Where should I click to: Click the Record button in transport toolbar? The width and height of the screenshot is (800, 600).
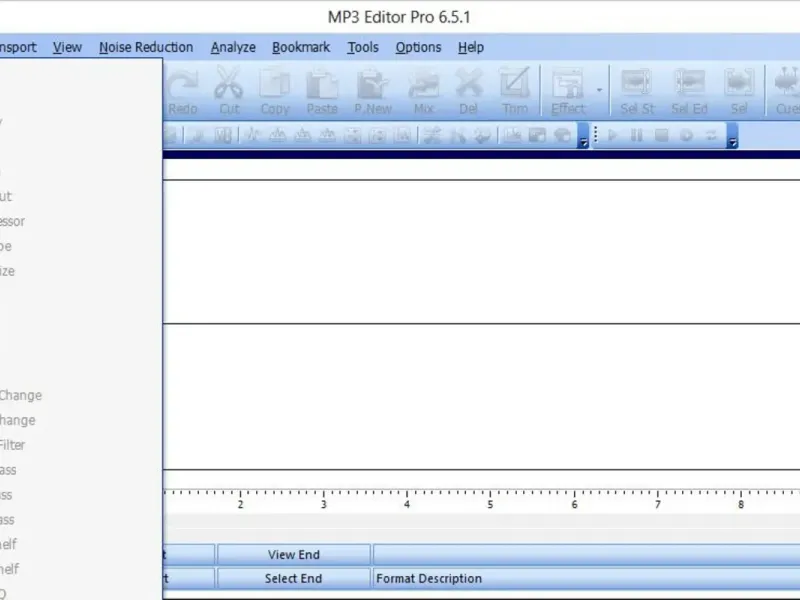pos(686,135)
